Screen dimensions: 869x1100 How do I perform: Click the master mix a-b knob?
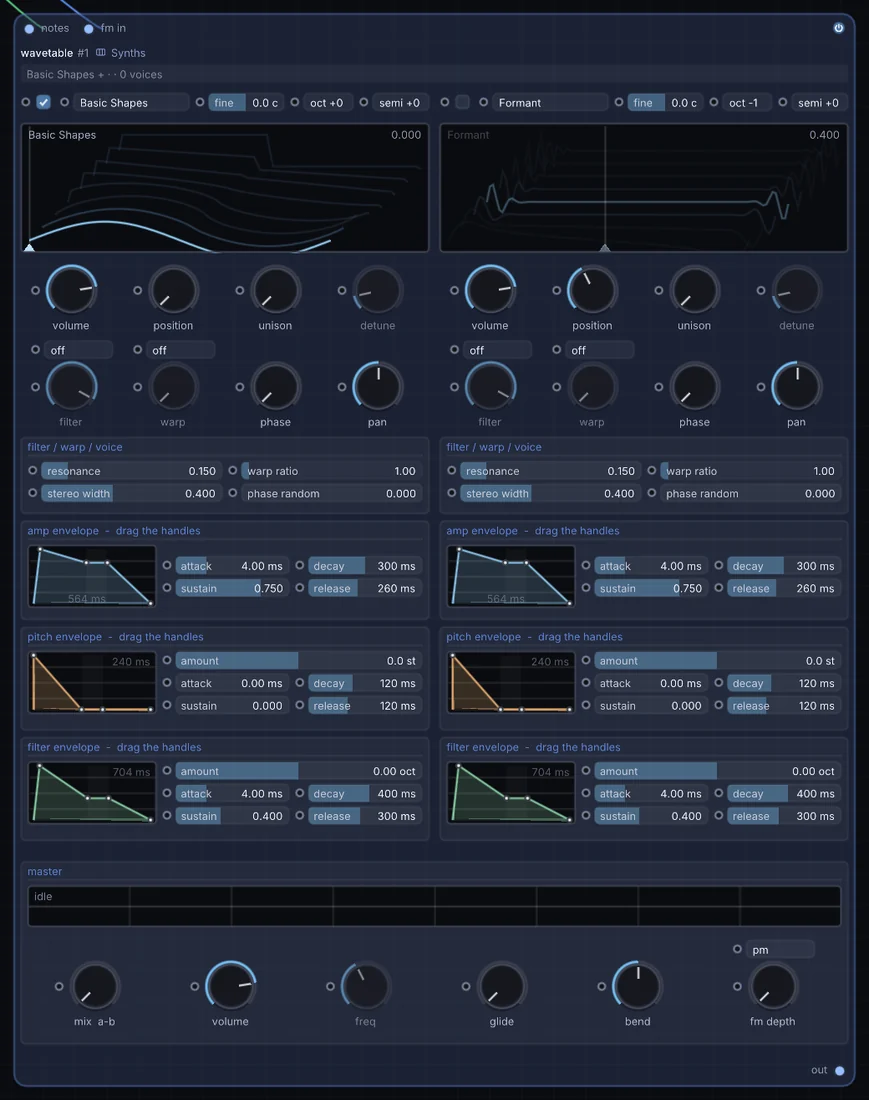point(95,986)
